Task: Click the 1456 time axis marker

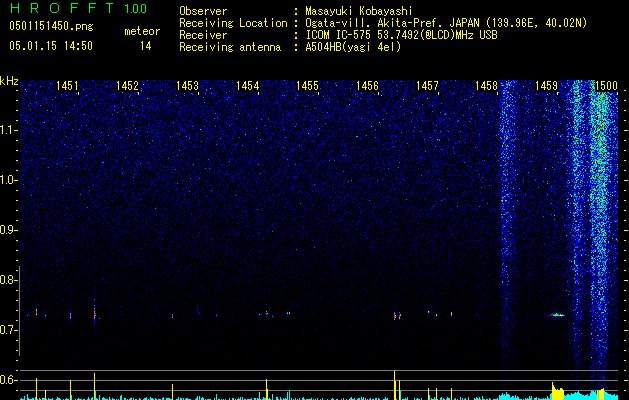Action: (x=367, y=85)
